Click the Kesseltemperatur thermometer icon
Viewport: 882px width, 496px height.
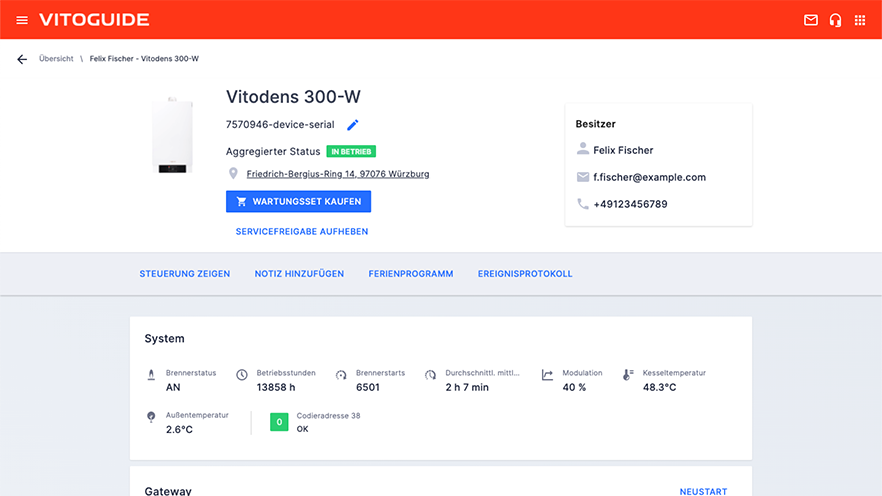[x=628, y=375]
